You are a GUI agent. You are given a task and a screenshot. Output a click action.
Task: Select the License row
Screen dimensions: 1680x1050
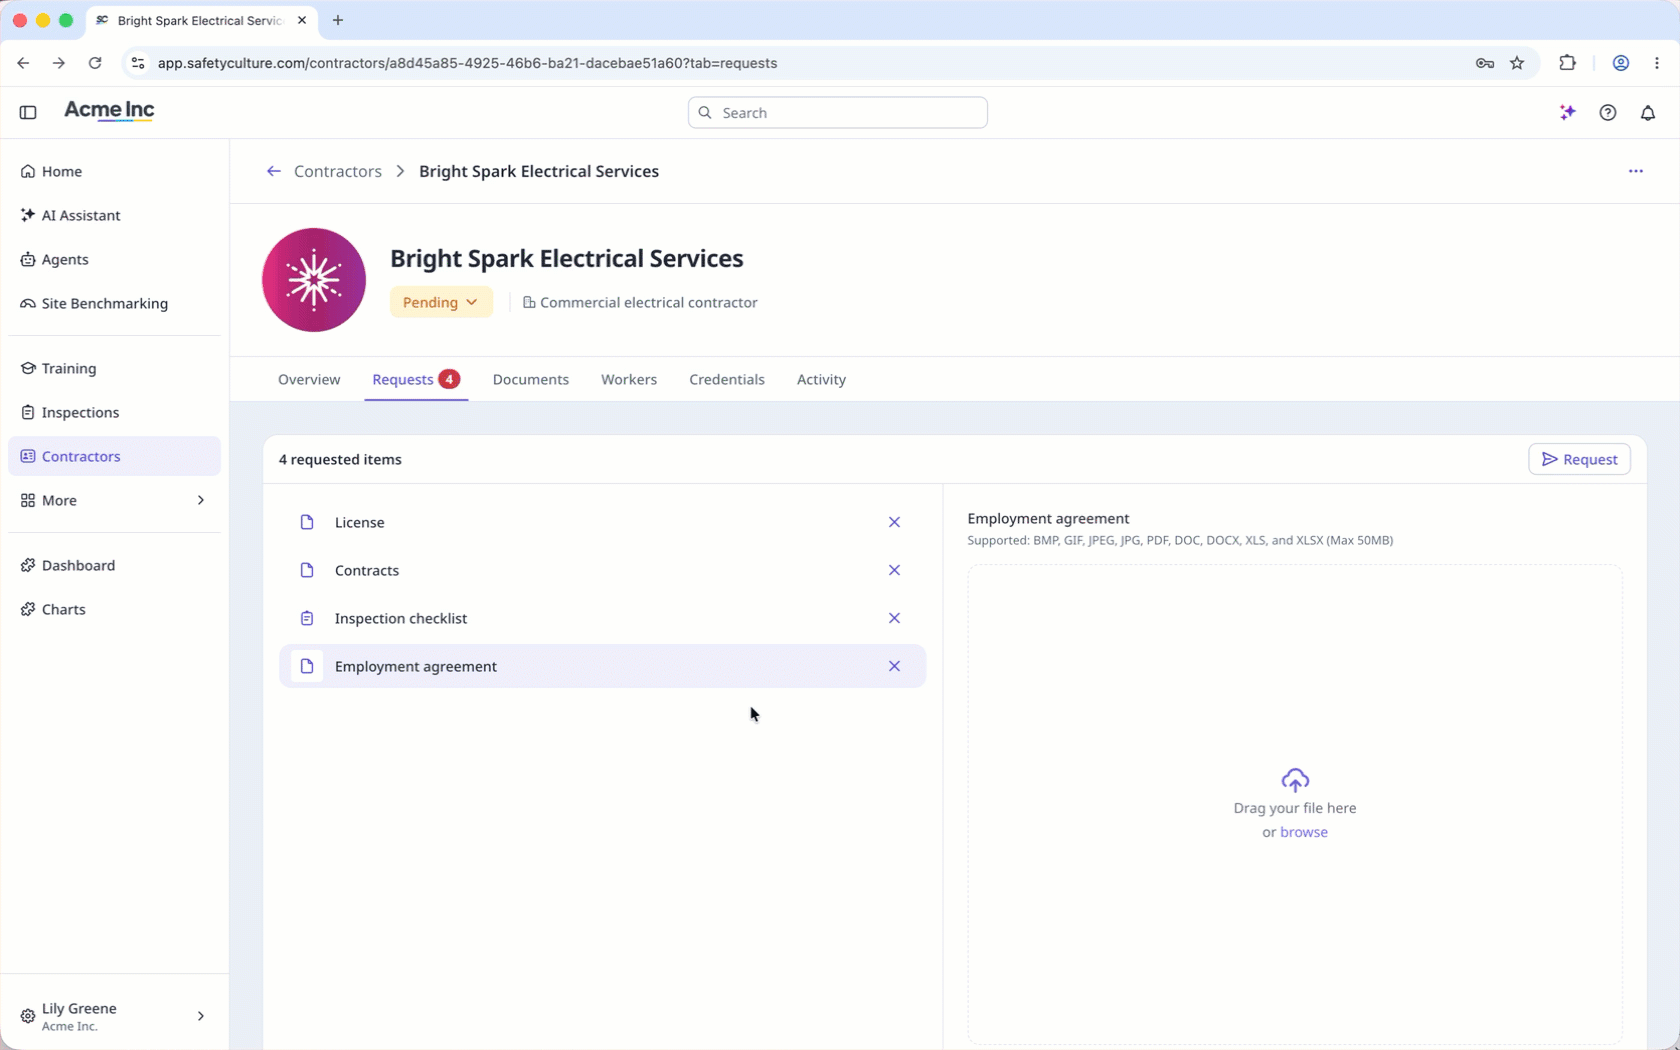point(602,522)
